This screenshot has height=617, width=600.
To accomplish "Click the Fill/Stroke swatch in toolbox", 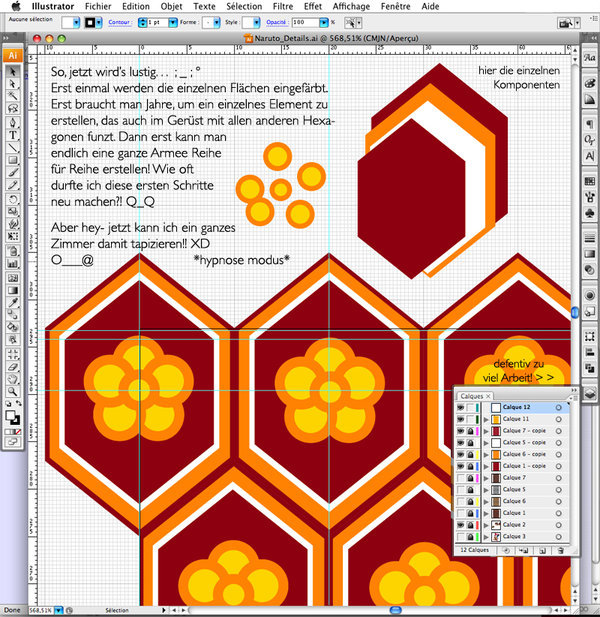I will pos(13,418).
